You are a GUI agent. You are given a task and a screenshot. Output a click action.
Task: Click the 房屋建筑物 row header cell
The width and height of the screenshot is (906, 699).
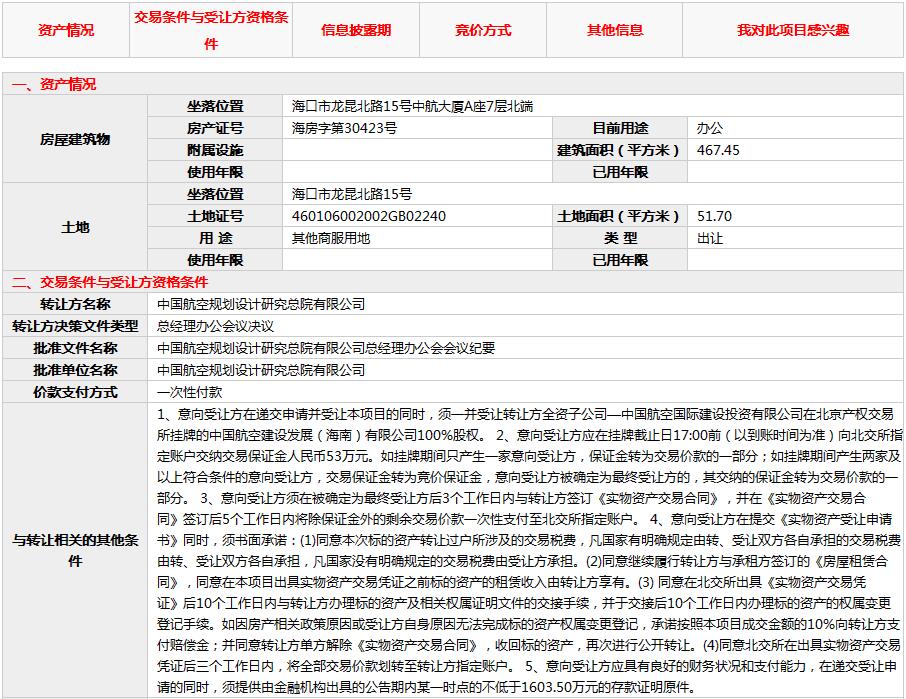tap(75, 139)
